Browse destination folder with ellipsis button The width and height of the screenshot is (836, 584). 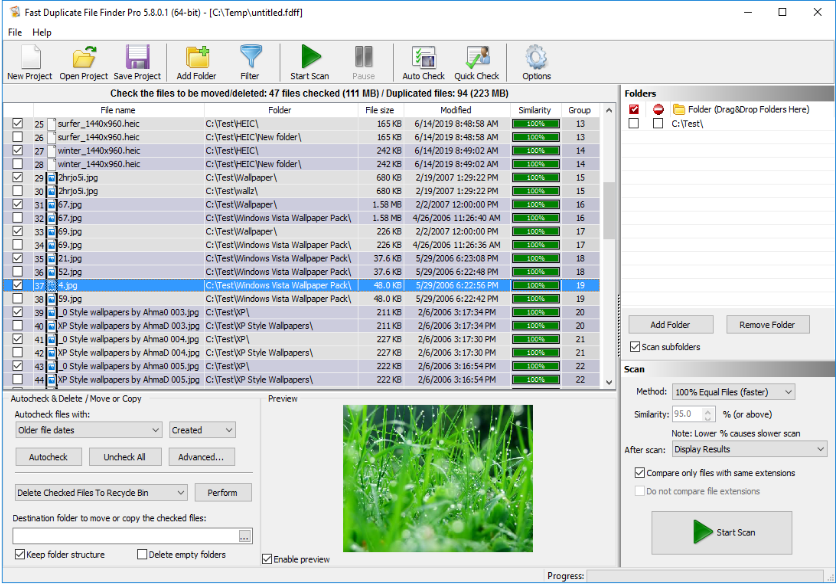245,537
